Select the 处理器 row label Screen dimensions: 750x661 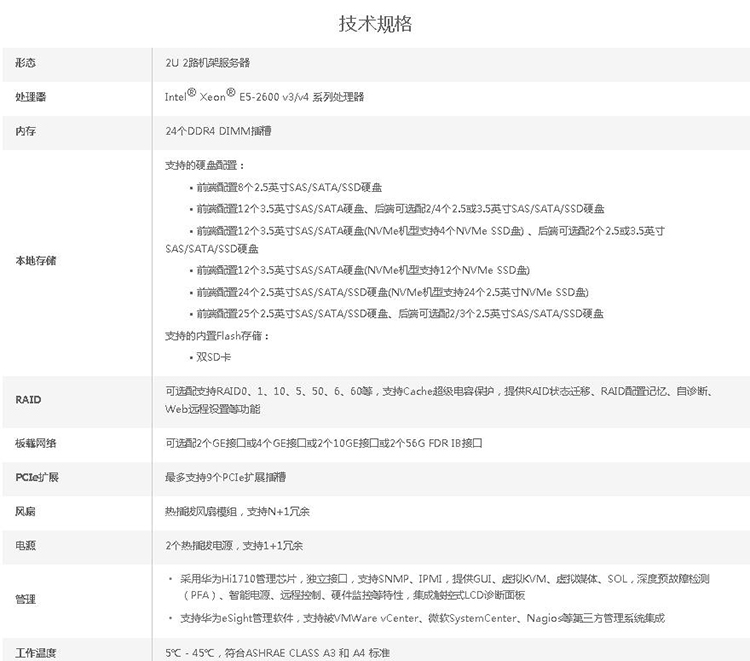click(30, 97)
